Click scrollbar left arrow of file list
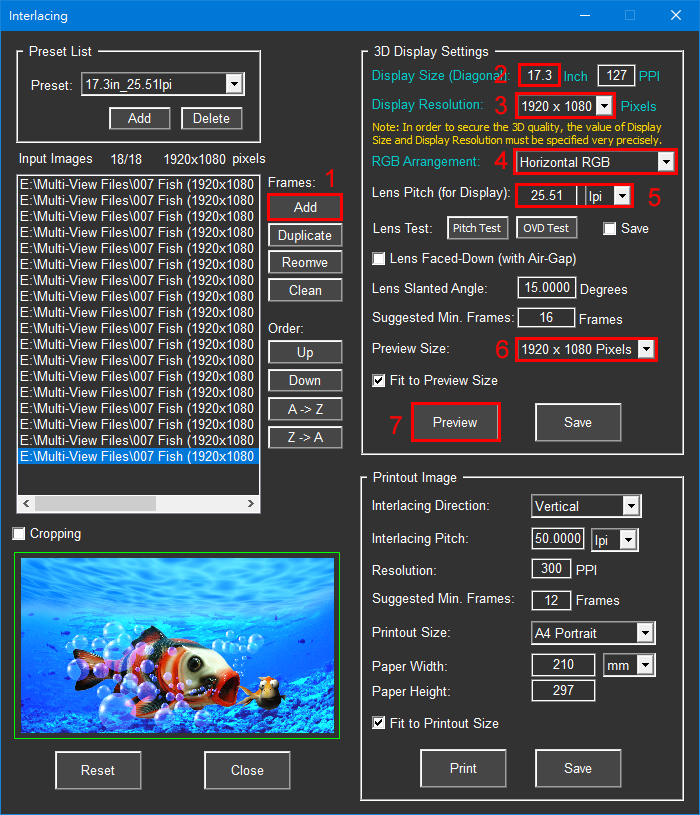Viewport: 700px width, 815px height. coord(26,504)
